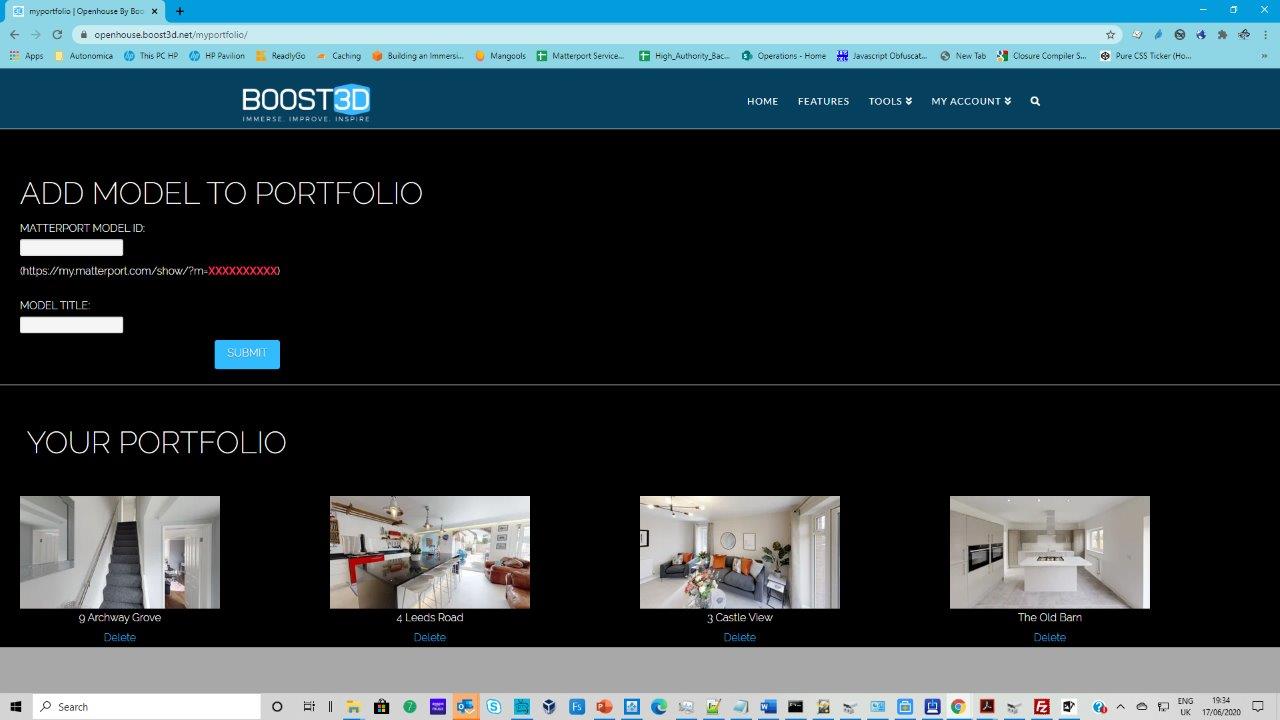Image resolution: width=1280 pixels, height=720 pixels.
Task: Show more bookmarks via the overflow chevron
Action: pos(1265,56)
